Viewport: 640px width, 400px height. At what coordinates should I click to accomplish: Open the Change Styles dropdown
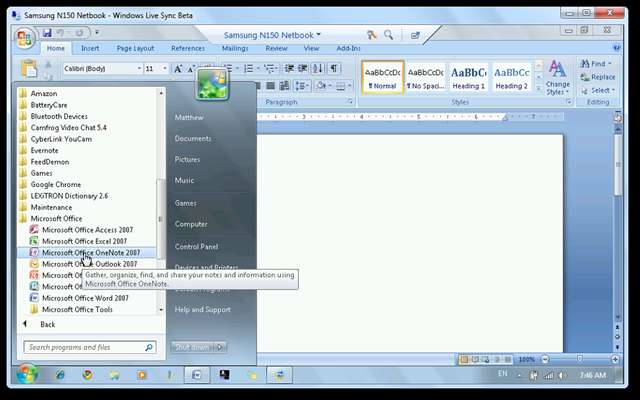(x=558, y=78)
